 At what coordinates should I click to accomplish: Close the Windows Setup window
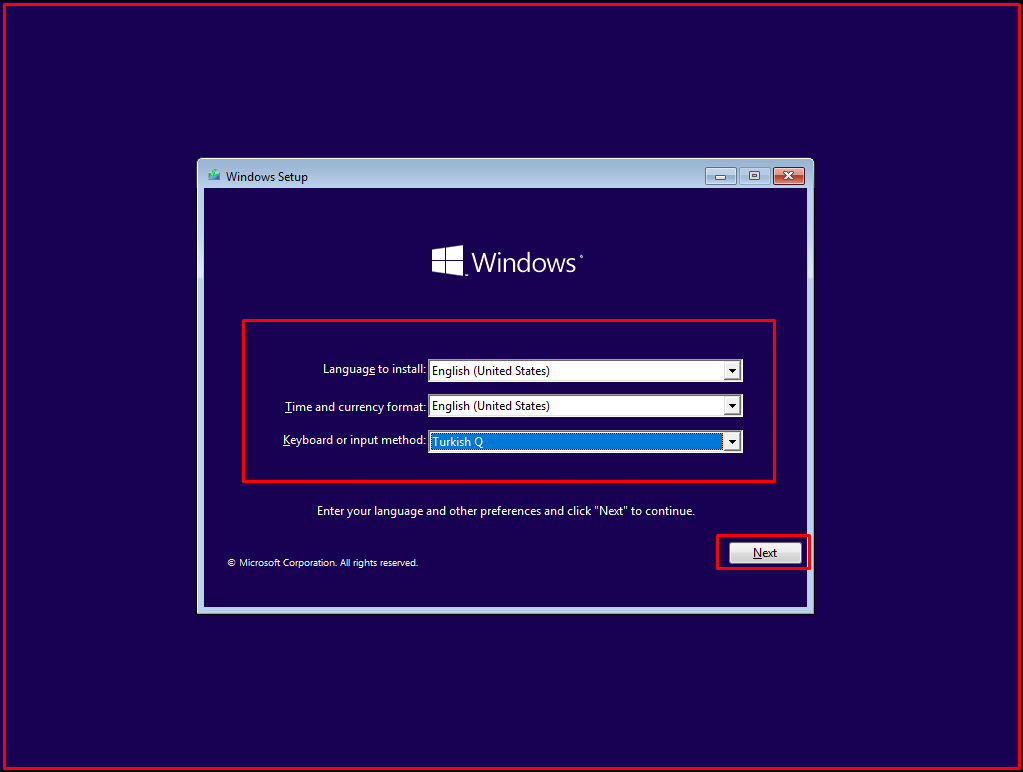pyautogui.click(x=788, y=176)
